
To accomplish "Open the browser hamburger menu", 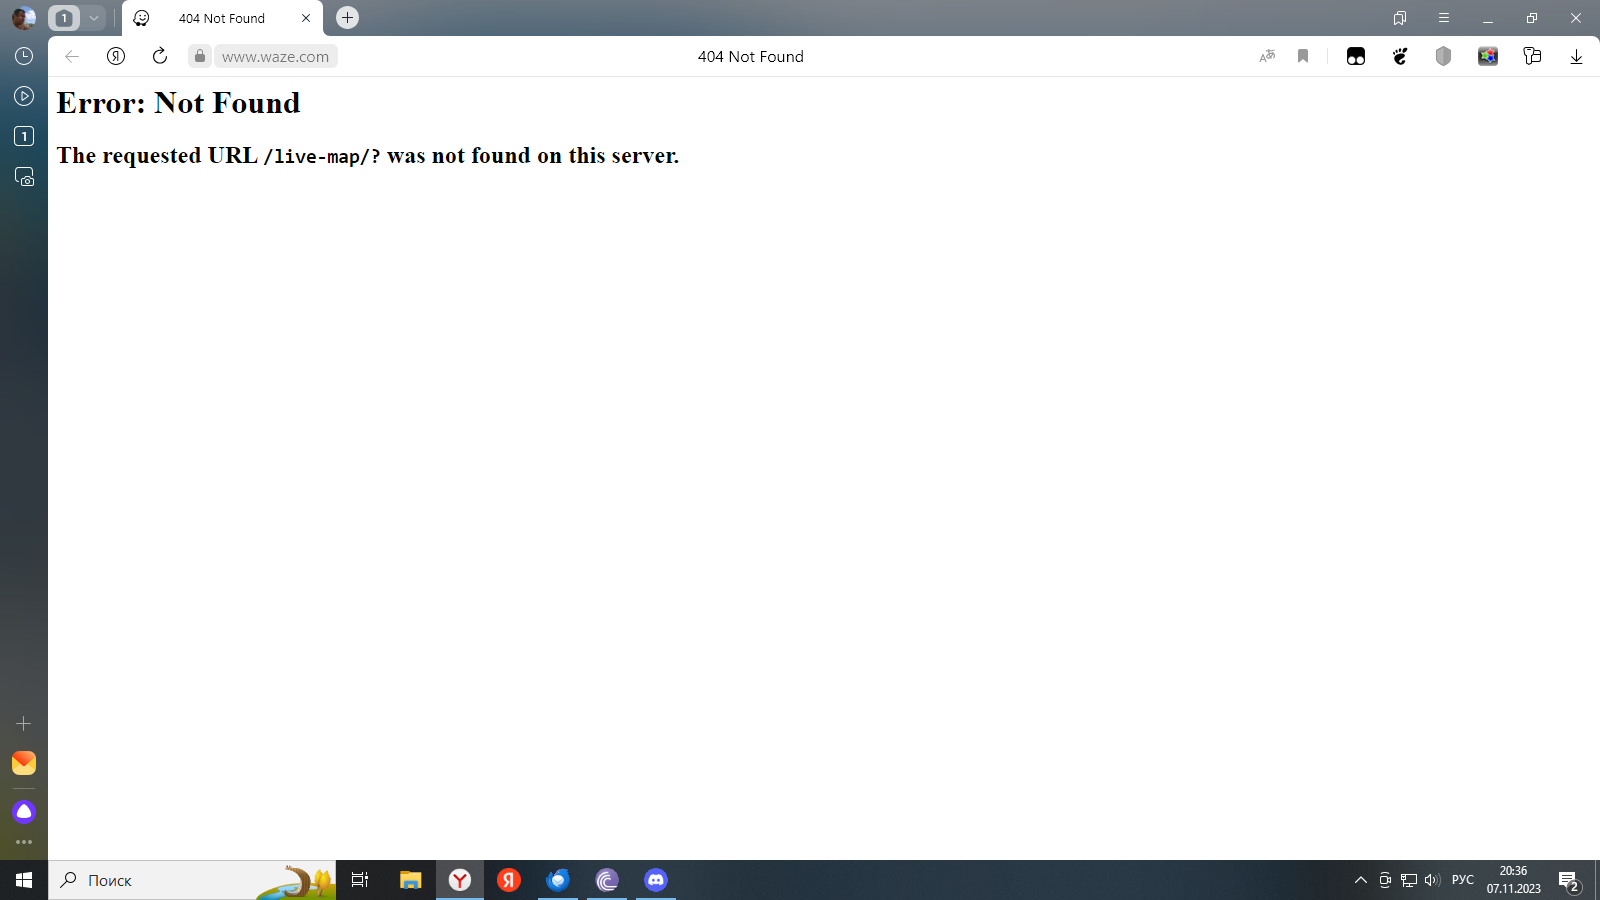I will coord(1444,18).
